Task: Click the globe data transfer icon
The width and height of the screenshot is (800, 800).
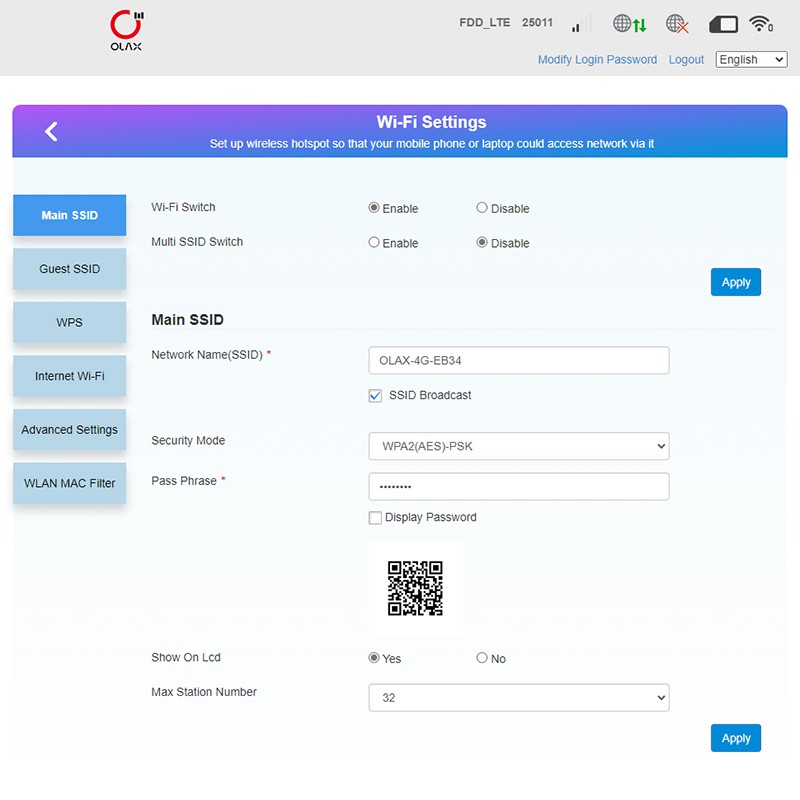Action: tap(629, 24)
